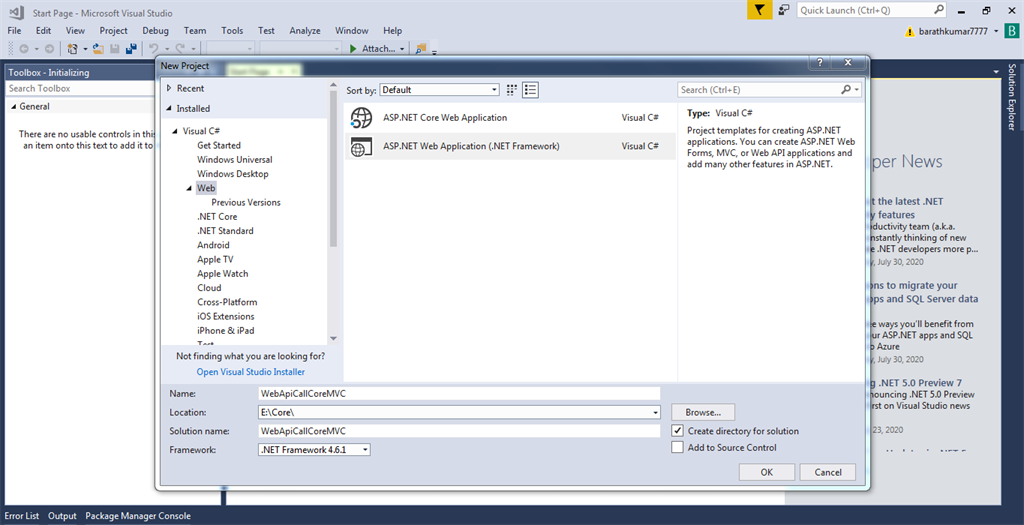Click the account warning triangle icon
This screenshot has height=525, width=1024.
click(910, 31)
